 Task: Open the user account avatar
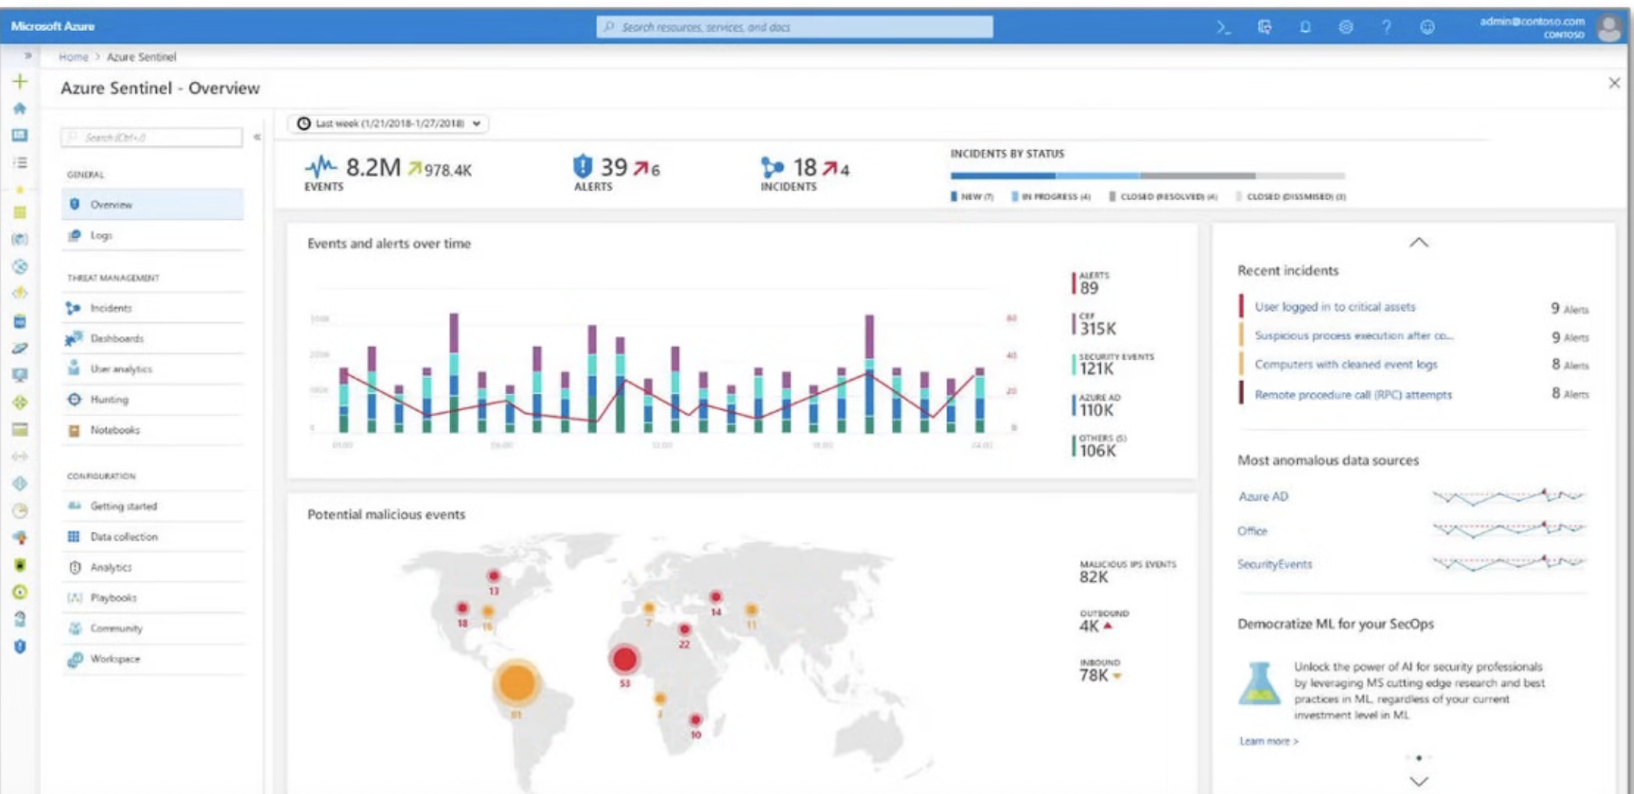[1609, 28]
